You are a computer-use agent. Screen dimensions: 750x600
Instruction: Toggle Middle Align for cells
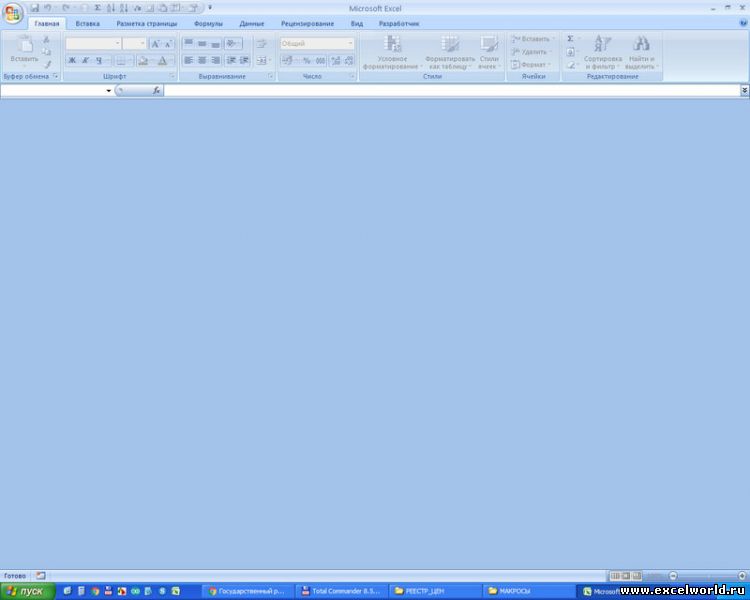tap(202, 44)
